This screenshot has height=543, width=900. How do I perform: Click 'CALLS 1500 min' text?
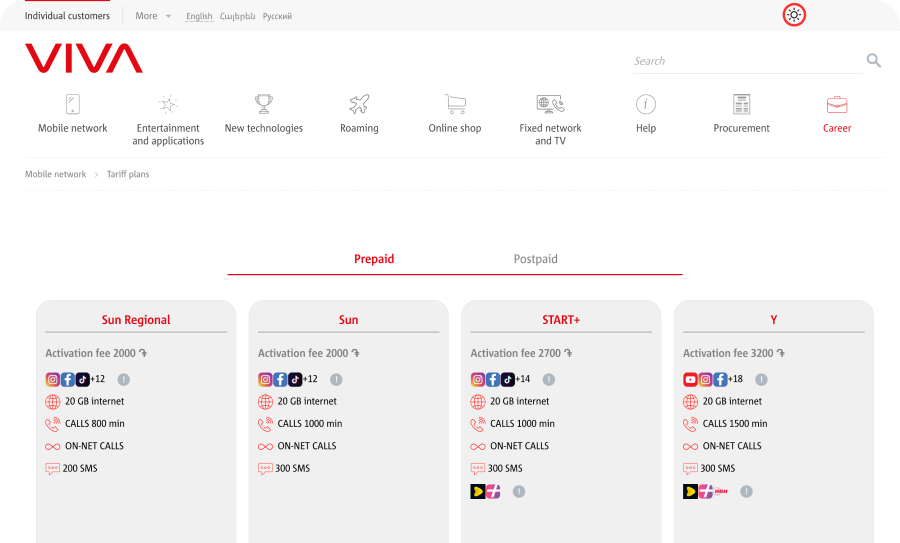pos(735,424)
